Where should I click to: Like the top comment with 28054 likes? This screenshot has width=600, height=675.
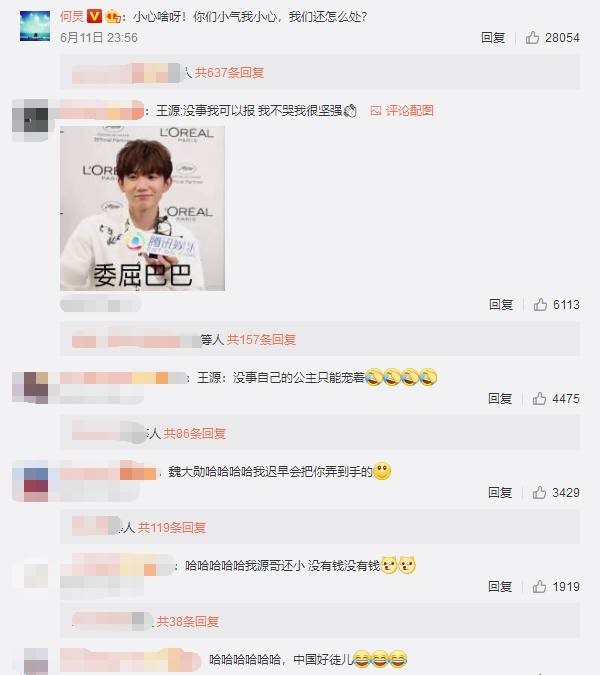pyautogui.click(x=532, y=37)
